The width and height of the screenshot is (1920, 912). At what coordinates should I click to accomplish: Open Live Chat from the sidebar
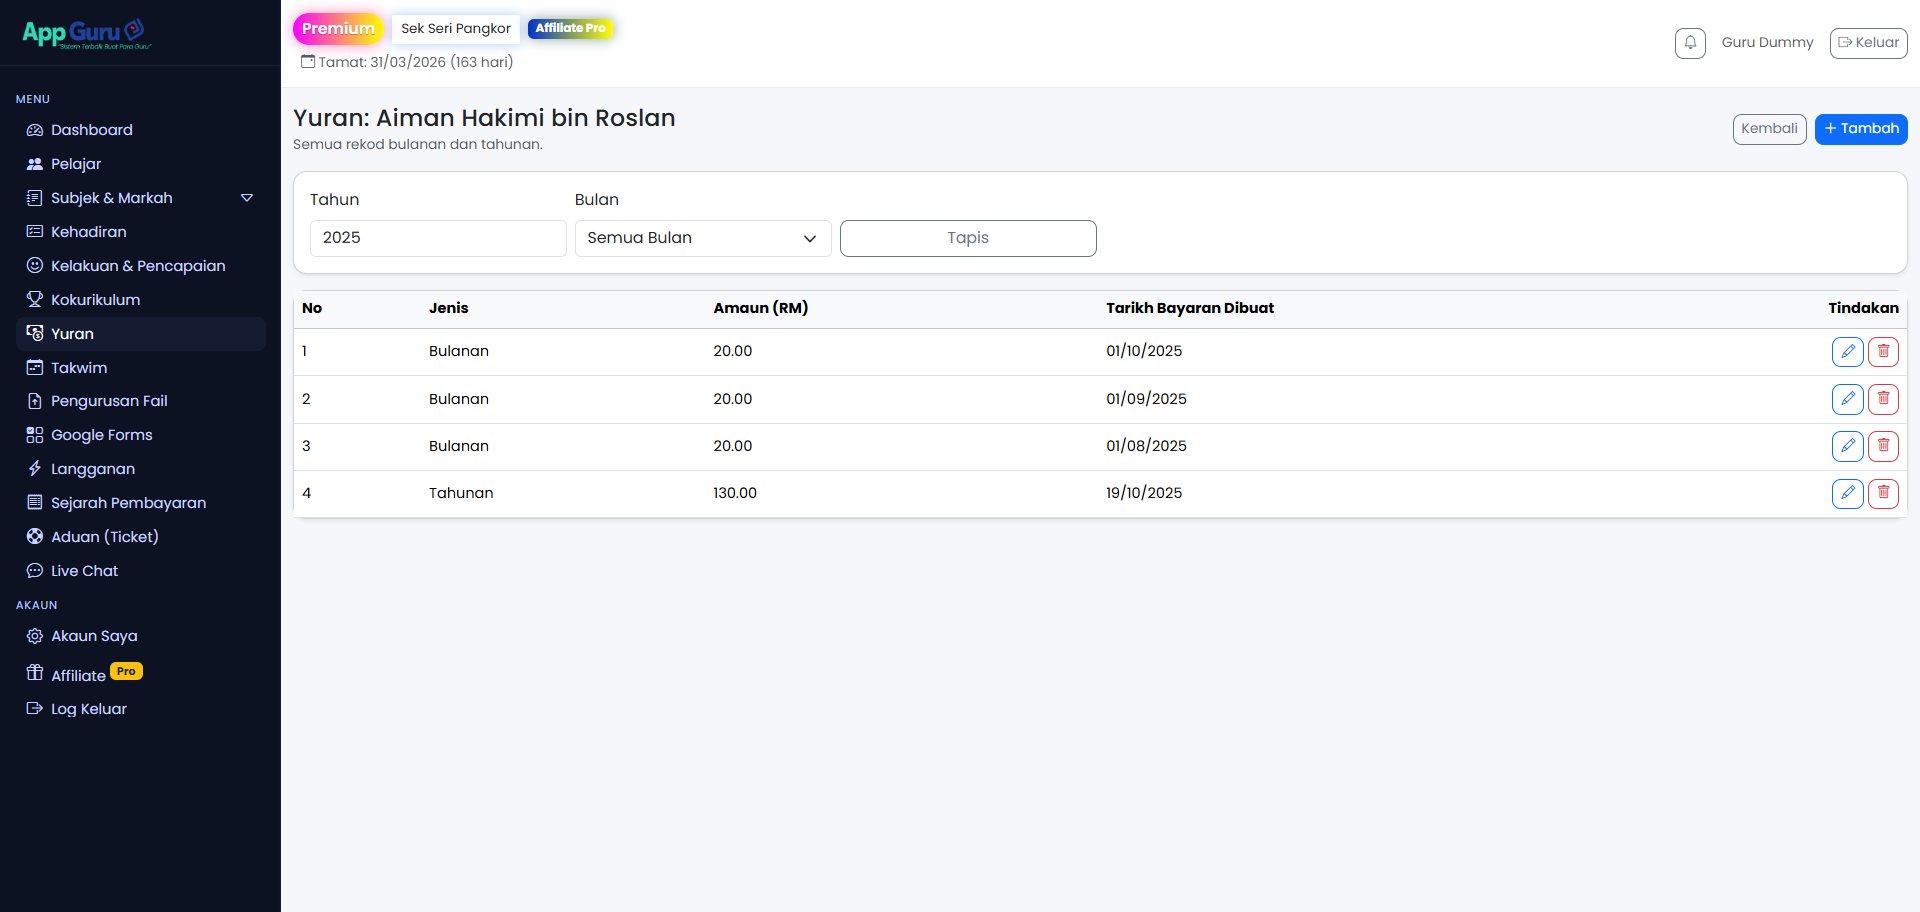[x=84, y=571]
